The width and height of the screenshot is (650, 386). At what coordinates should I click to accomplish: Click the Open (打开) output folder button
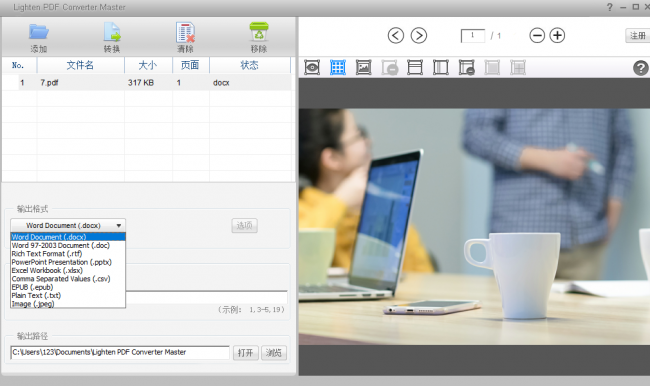(x=245, y=353)
